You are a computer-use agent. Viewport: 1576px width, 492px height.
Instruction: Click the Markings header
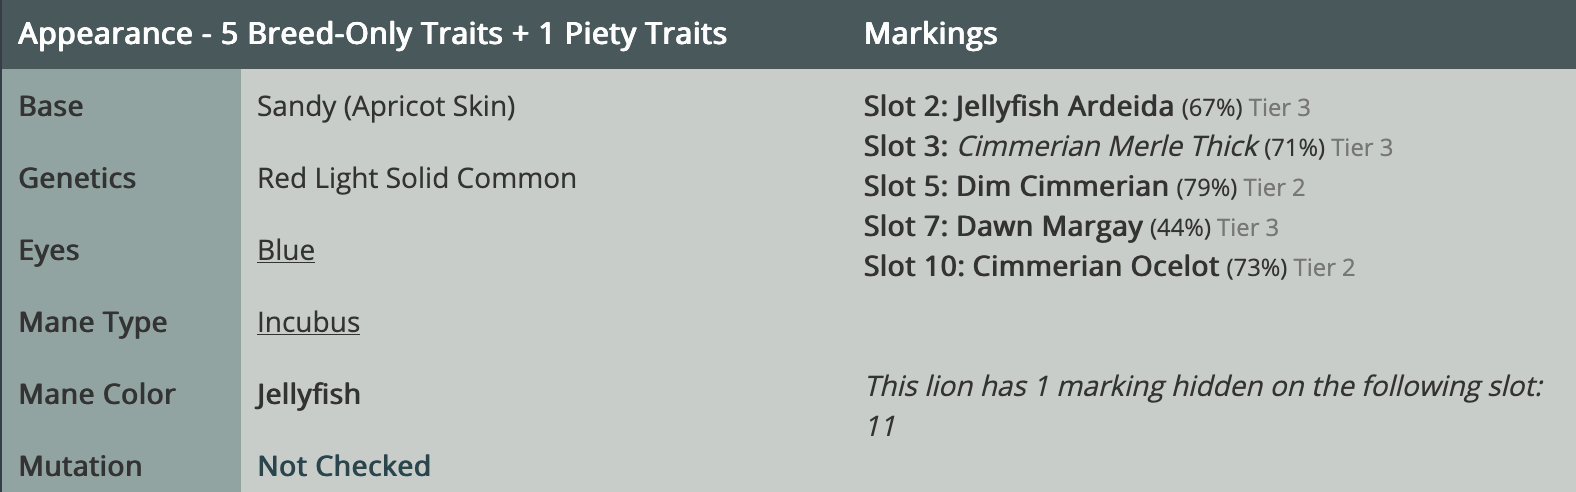click(930, 34)
